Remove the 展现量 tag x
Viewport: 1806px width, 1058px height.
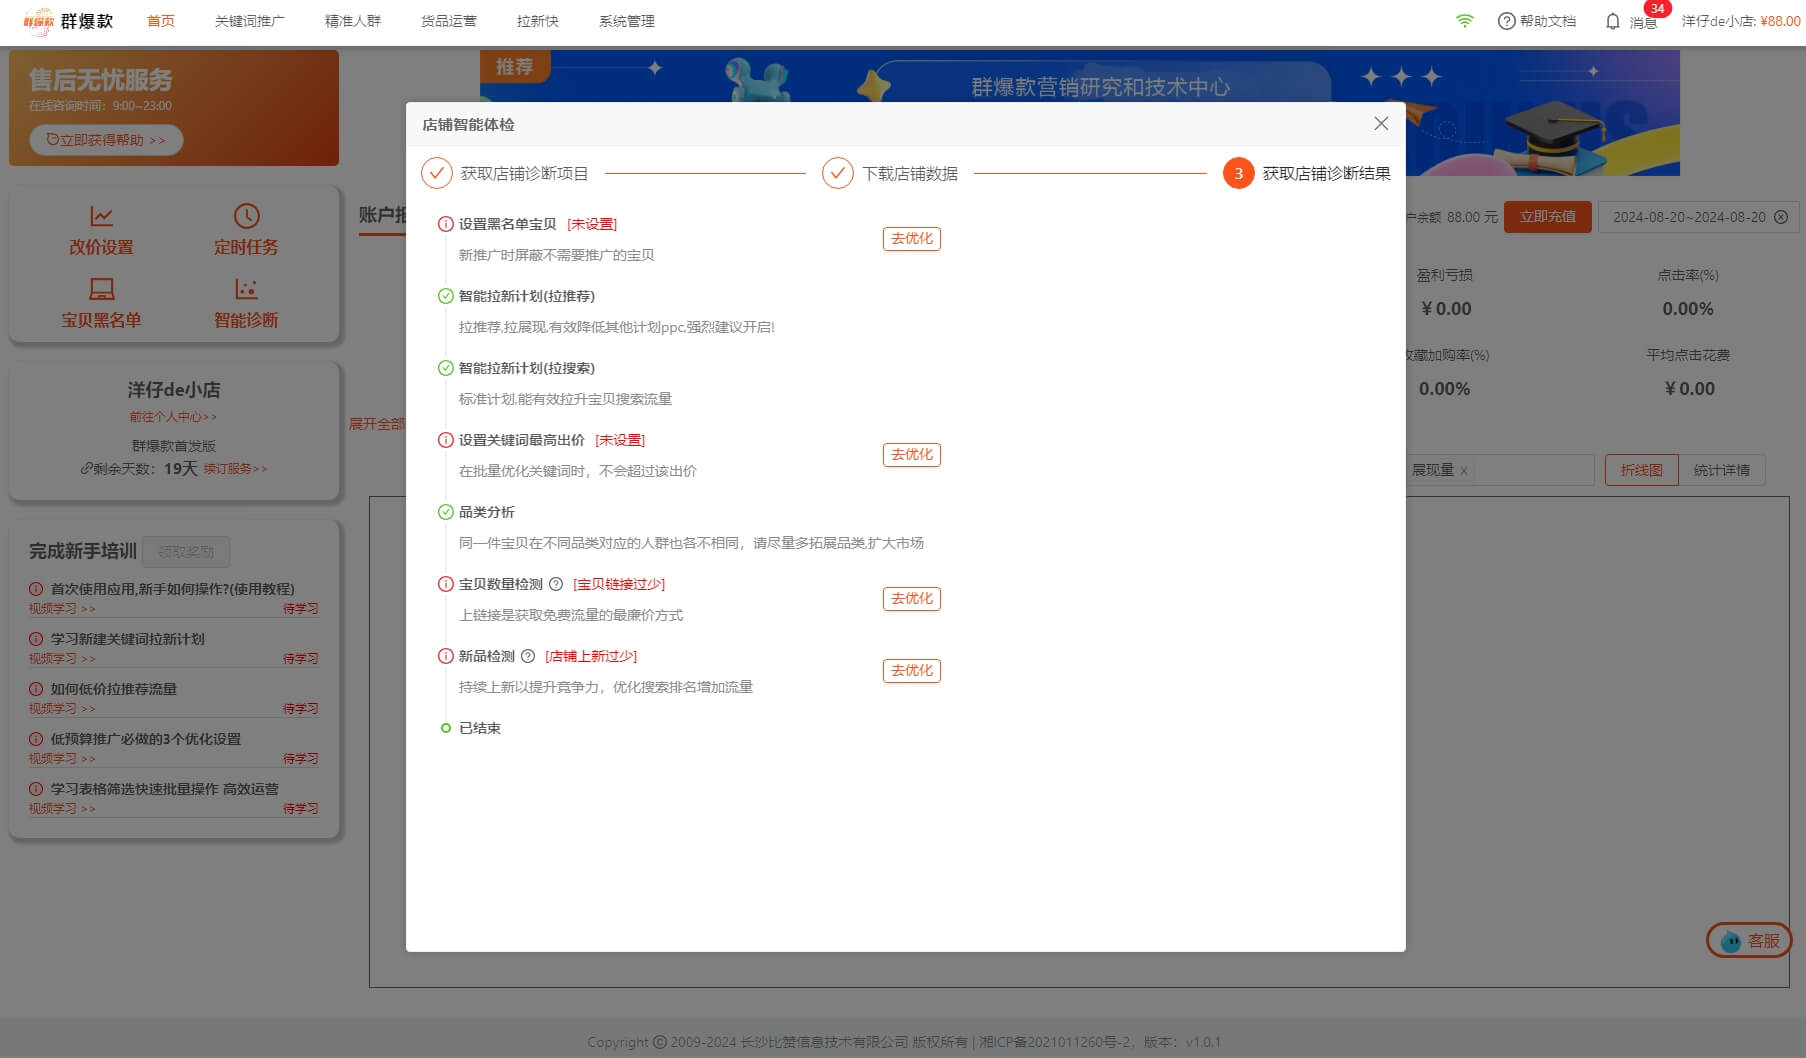click(1464, 471)
